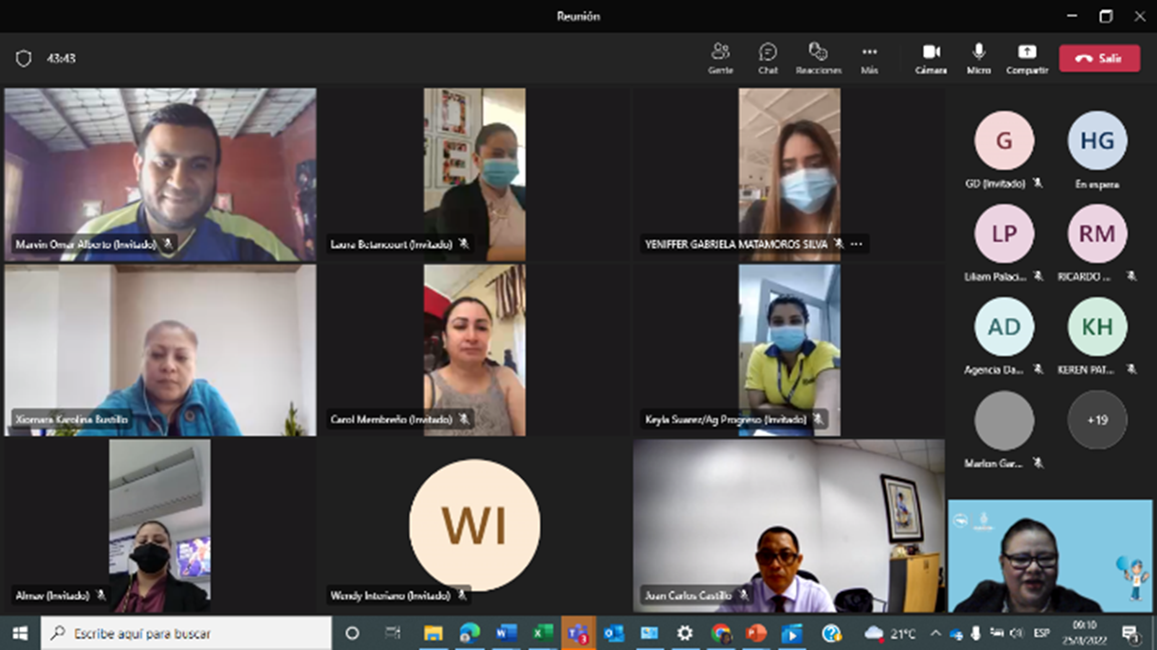Open PowerPoint from the taskbar
The image size is (1157, 650).
(x=756, y=633)
